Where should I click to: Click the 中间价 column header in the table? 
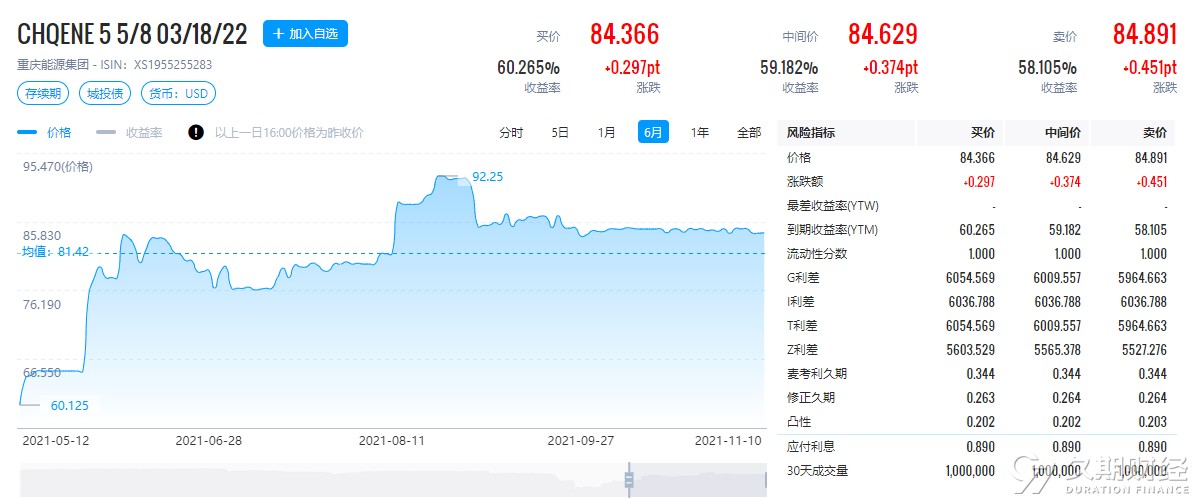1062,133
